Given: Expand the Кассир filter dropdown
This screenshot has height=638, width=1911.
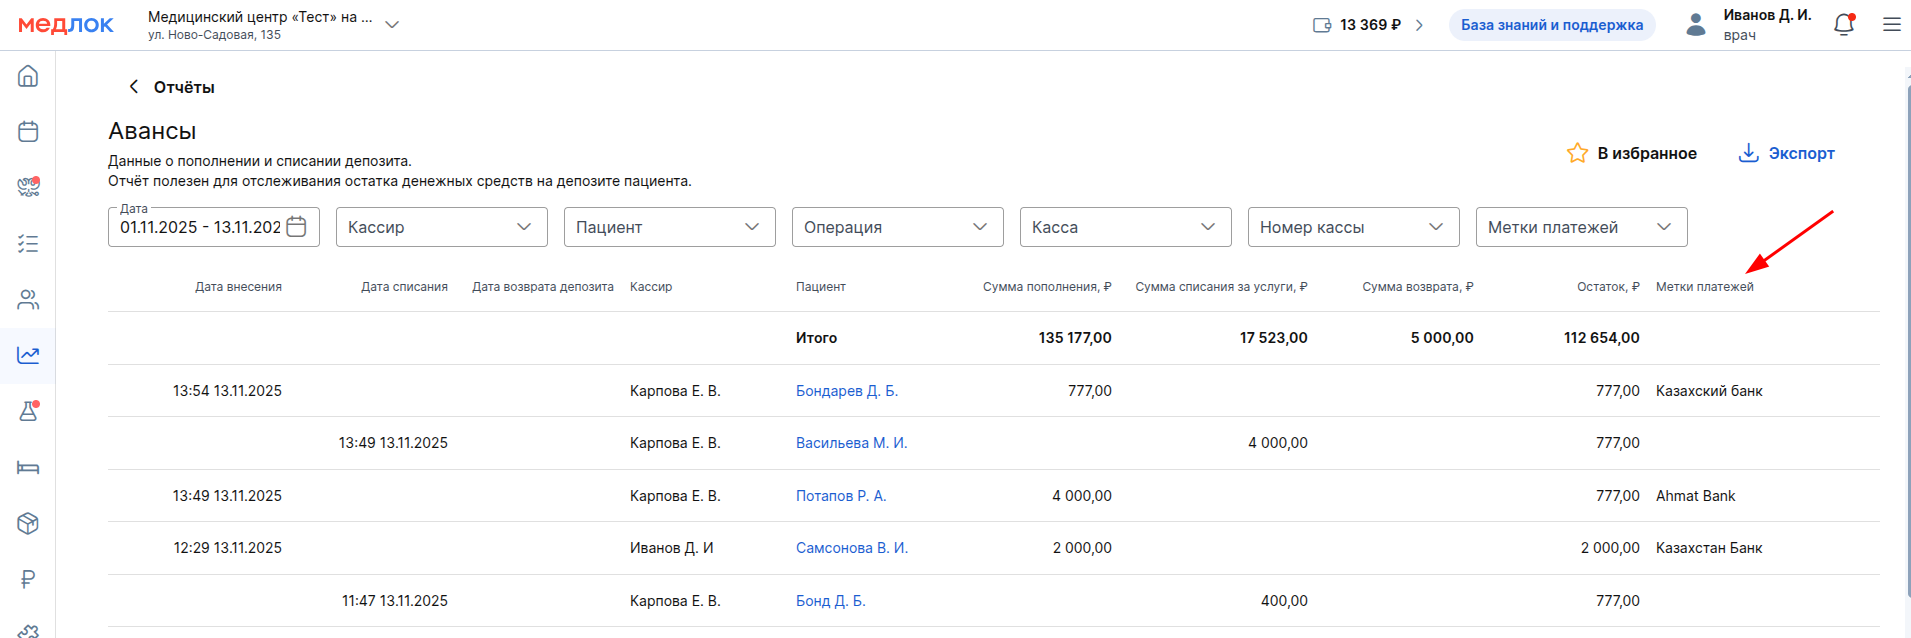Looking at the screenshot, I should [441, 227].
